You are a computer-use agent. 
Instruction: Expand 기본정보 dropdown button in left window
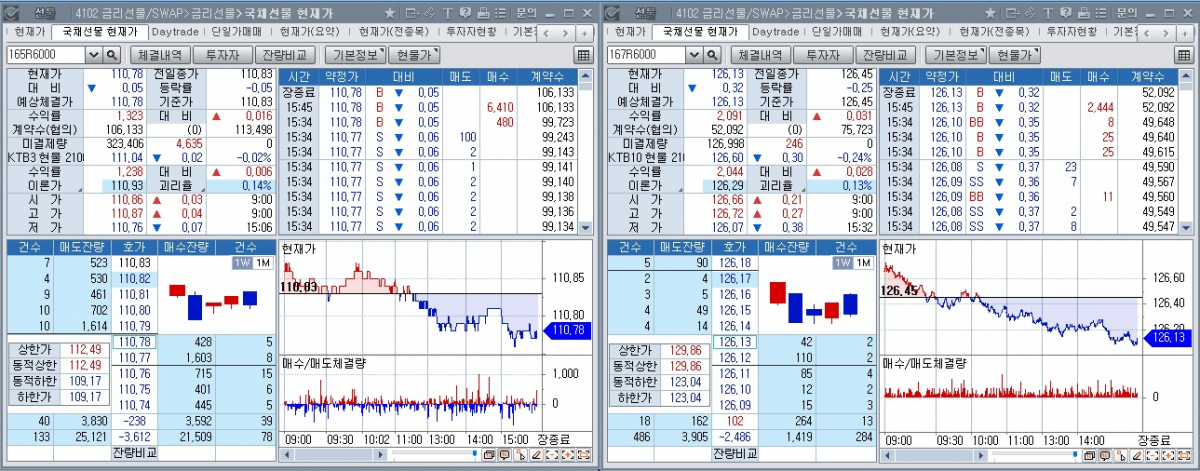click(353, 55)
